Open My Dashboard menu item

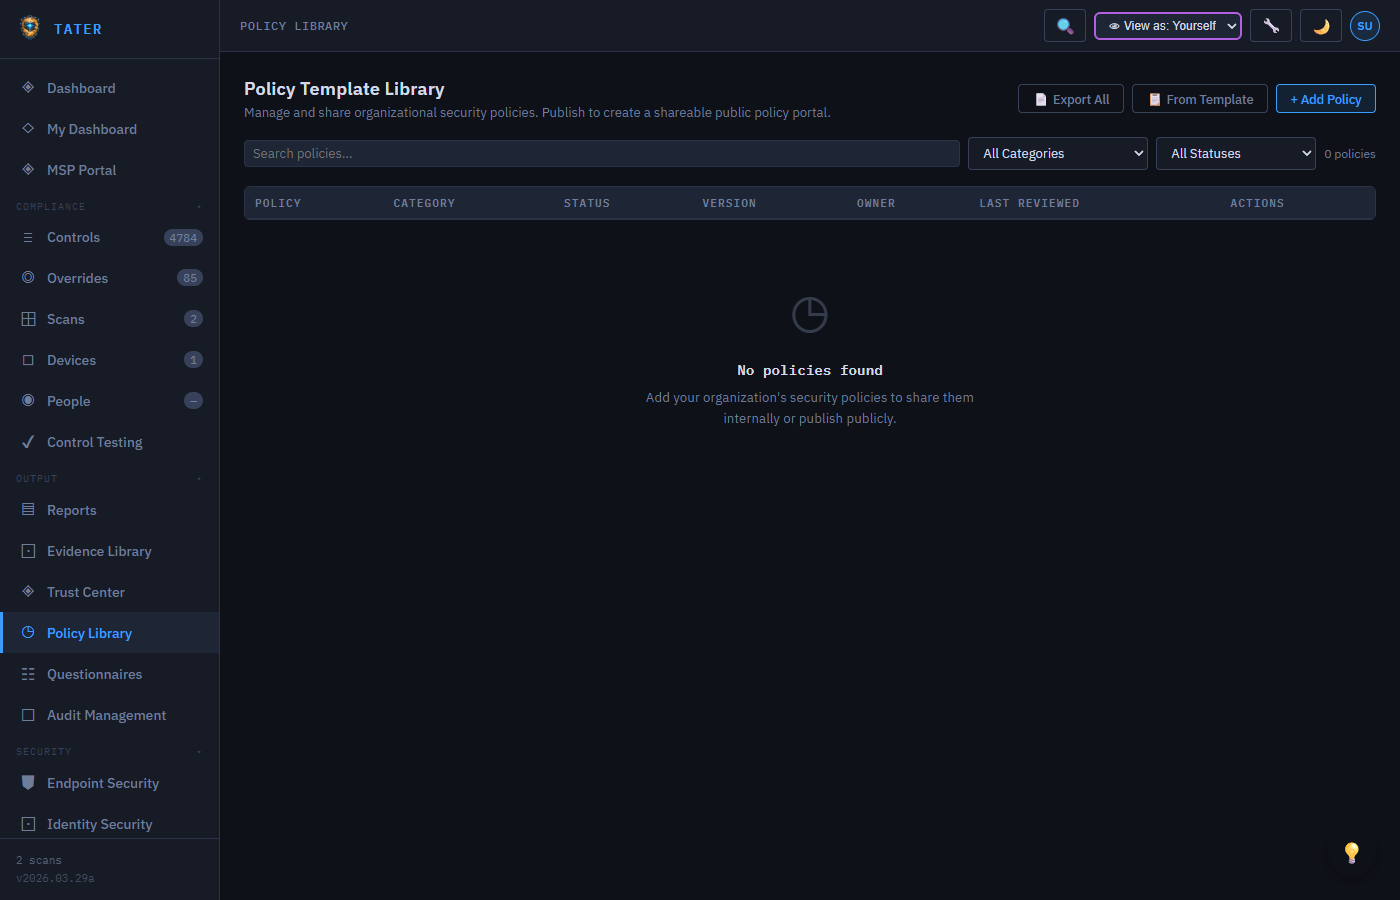(109, 129)
